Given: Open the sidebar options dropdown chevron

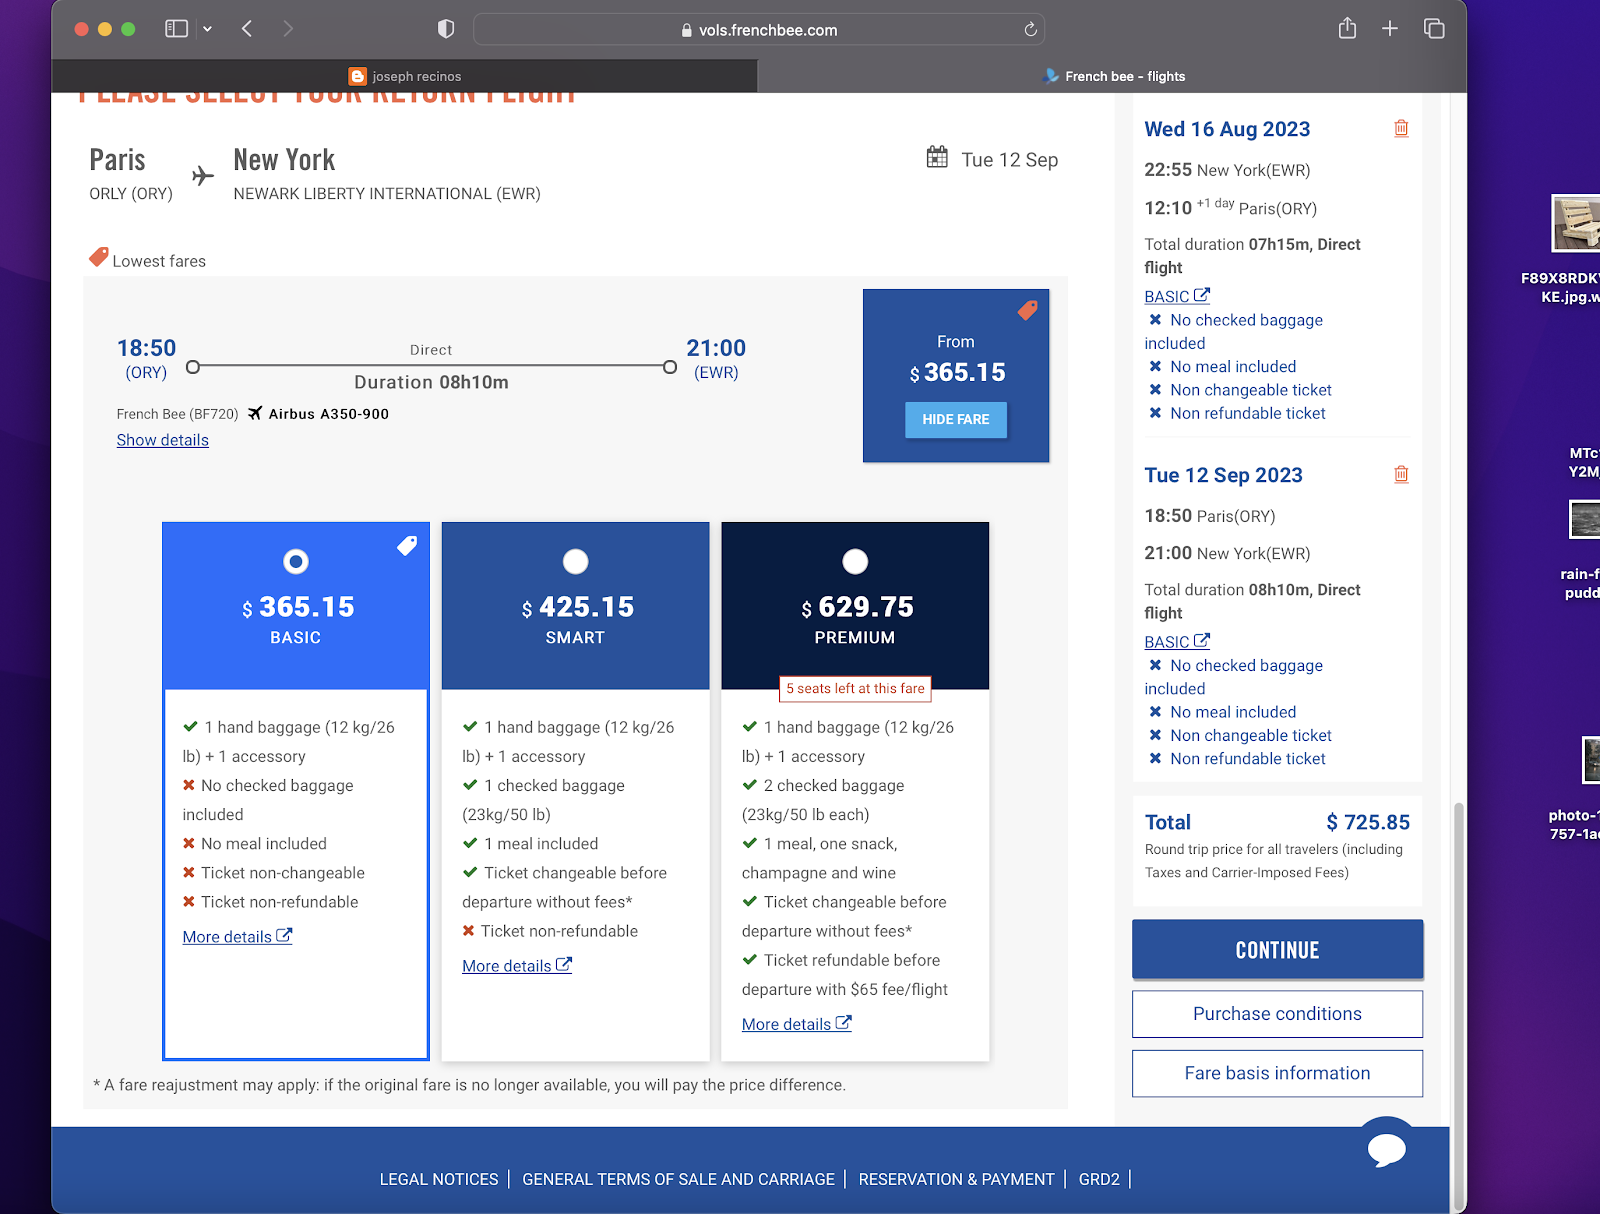Looking at the screenshot, I should coord(207,29).
